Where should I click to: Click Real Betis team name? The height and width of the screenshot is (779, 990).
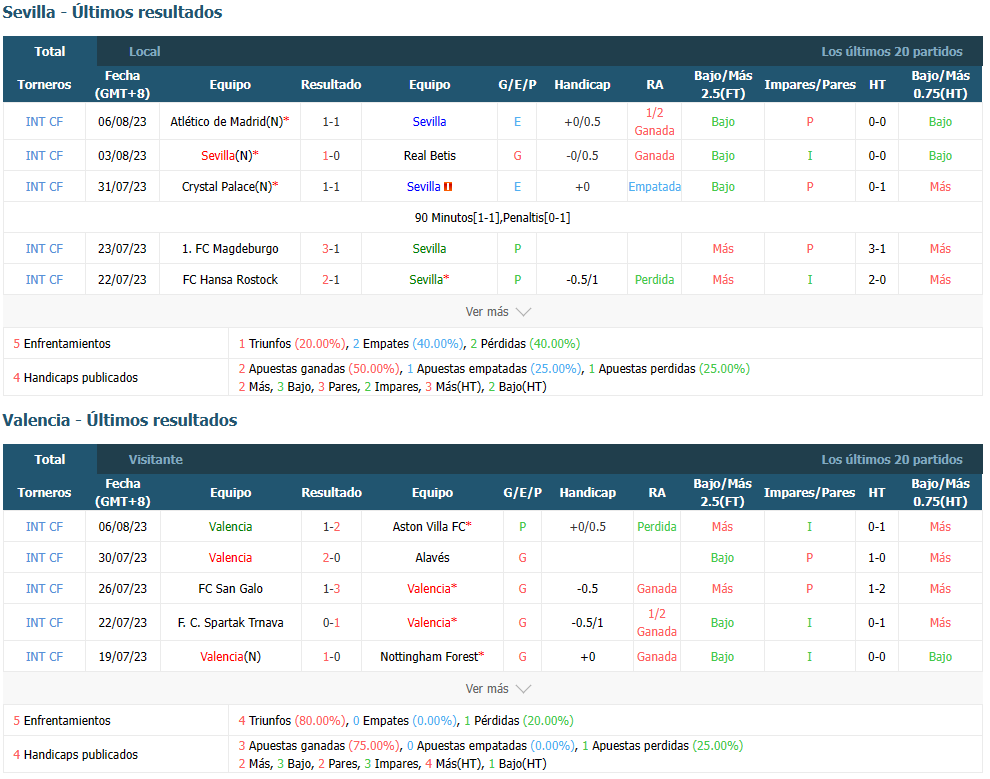429,155
